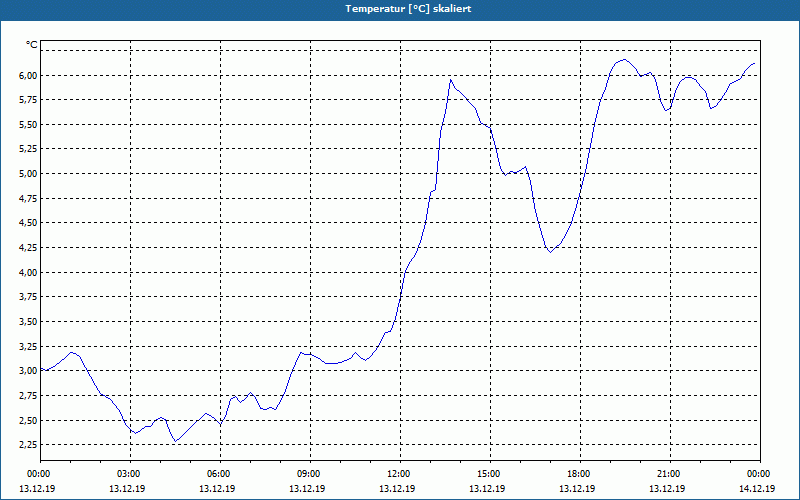Image resolution: width=800 pixels, height=500 pixels.
Task: Select the '06:00' time label
Action: (220, 474)
